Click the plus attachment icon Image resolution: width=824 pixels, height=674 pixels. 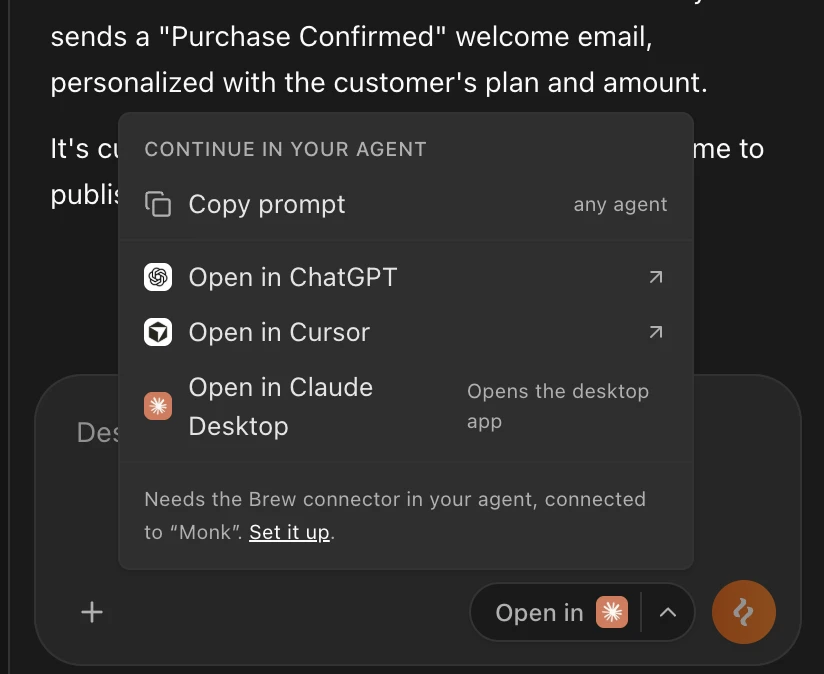[x=92, y=613]
